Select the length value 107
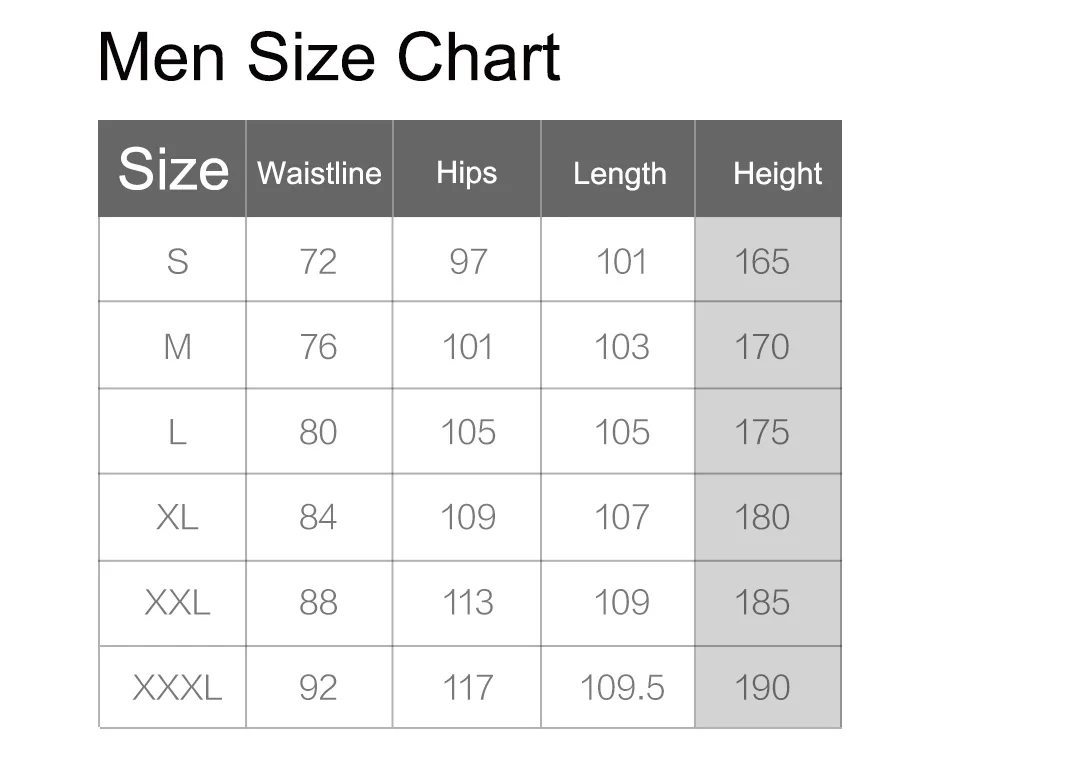 [622, 517]
